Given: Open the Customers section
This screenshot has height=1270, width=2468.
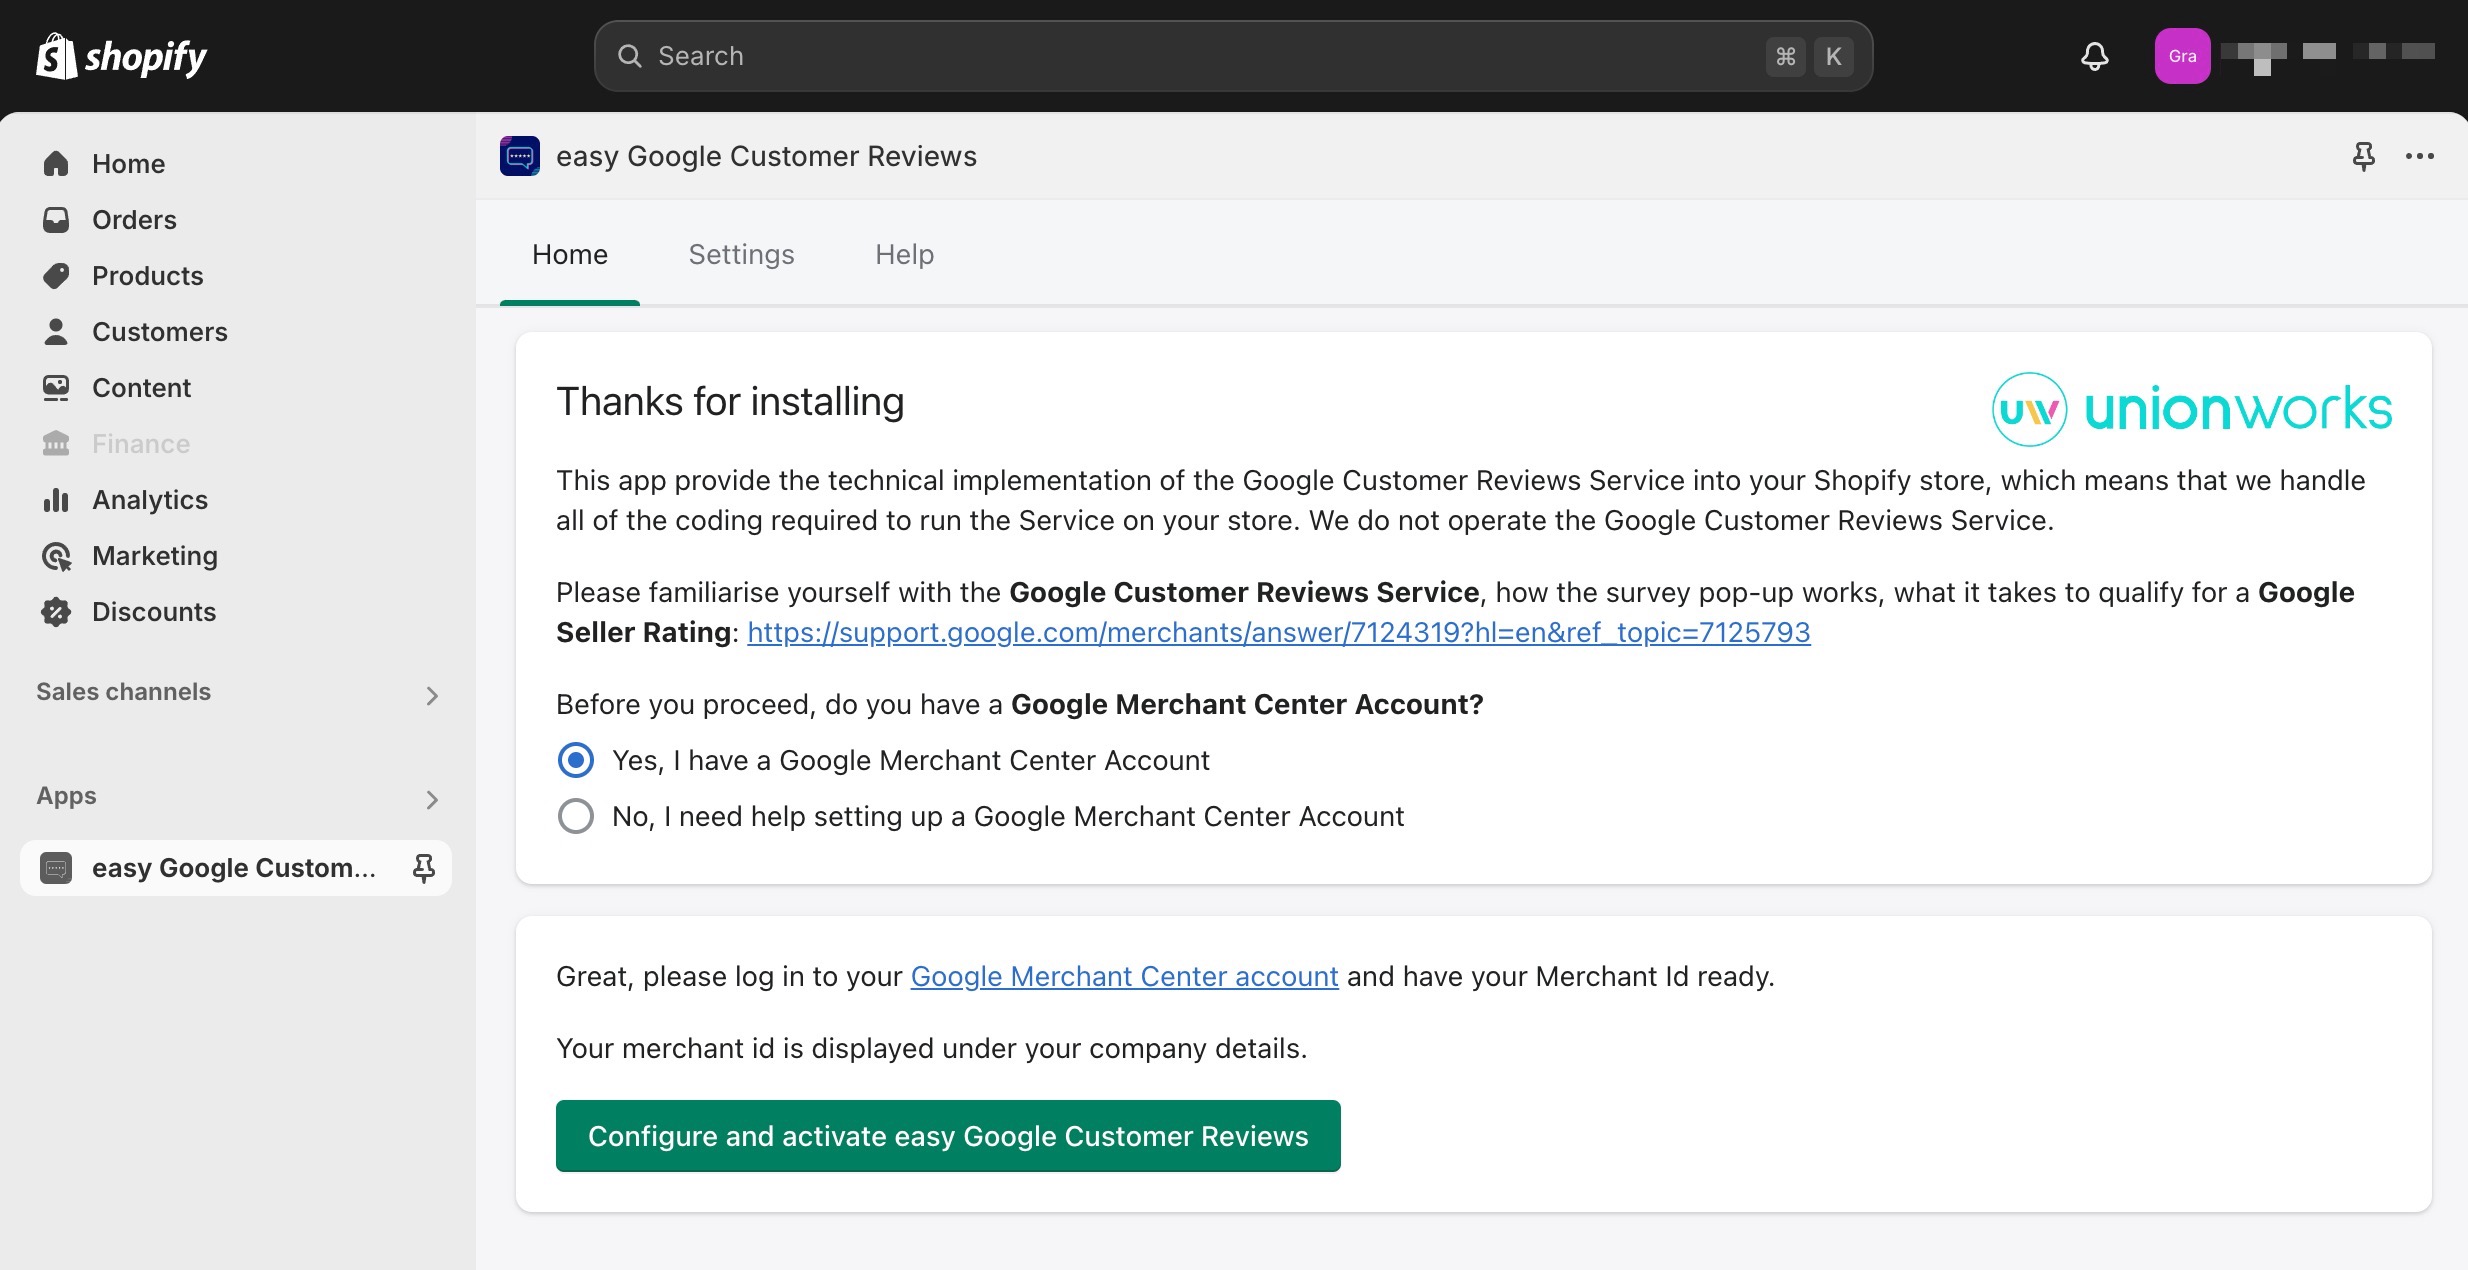Looking at the screenshot, I should pyautogui.click(x=160, y=331).
